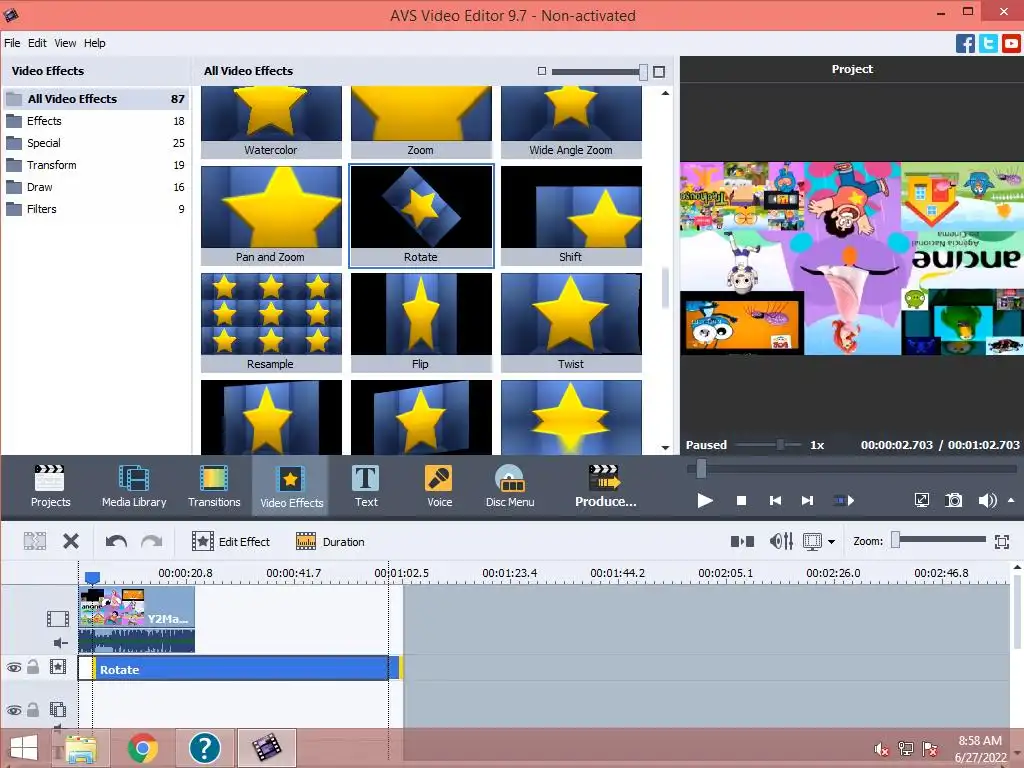Choose the Wide Angle Zoom effect

(x=571, y=122)
